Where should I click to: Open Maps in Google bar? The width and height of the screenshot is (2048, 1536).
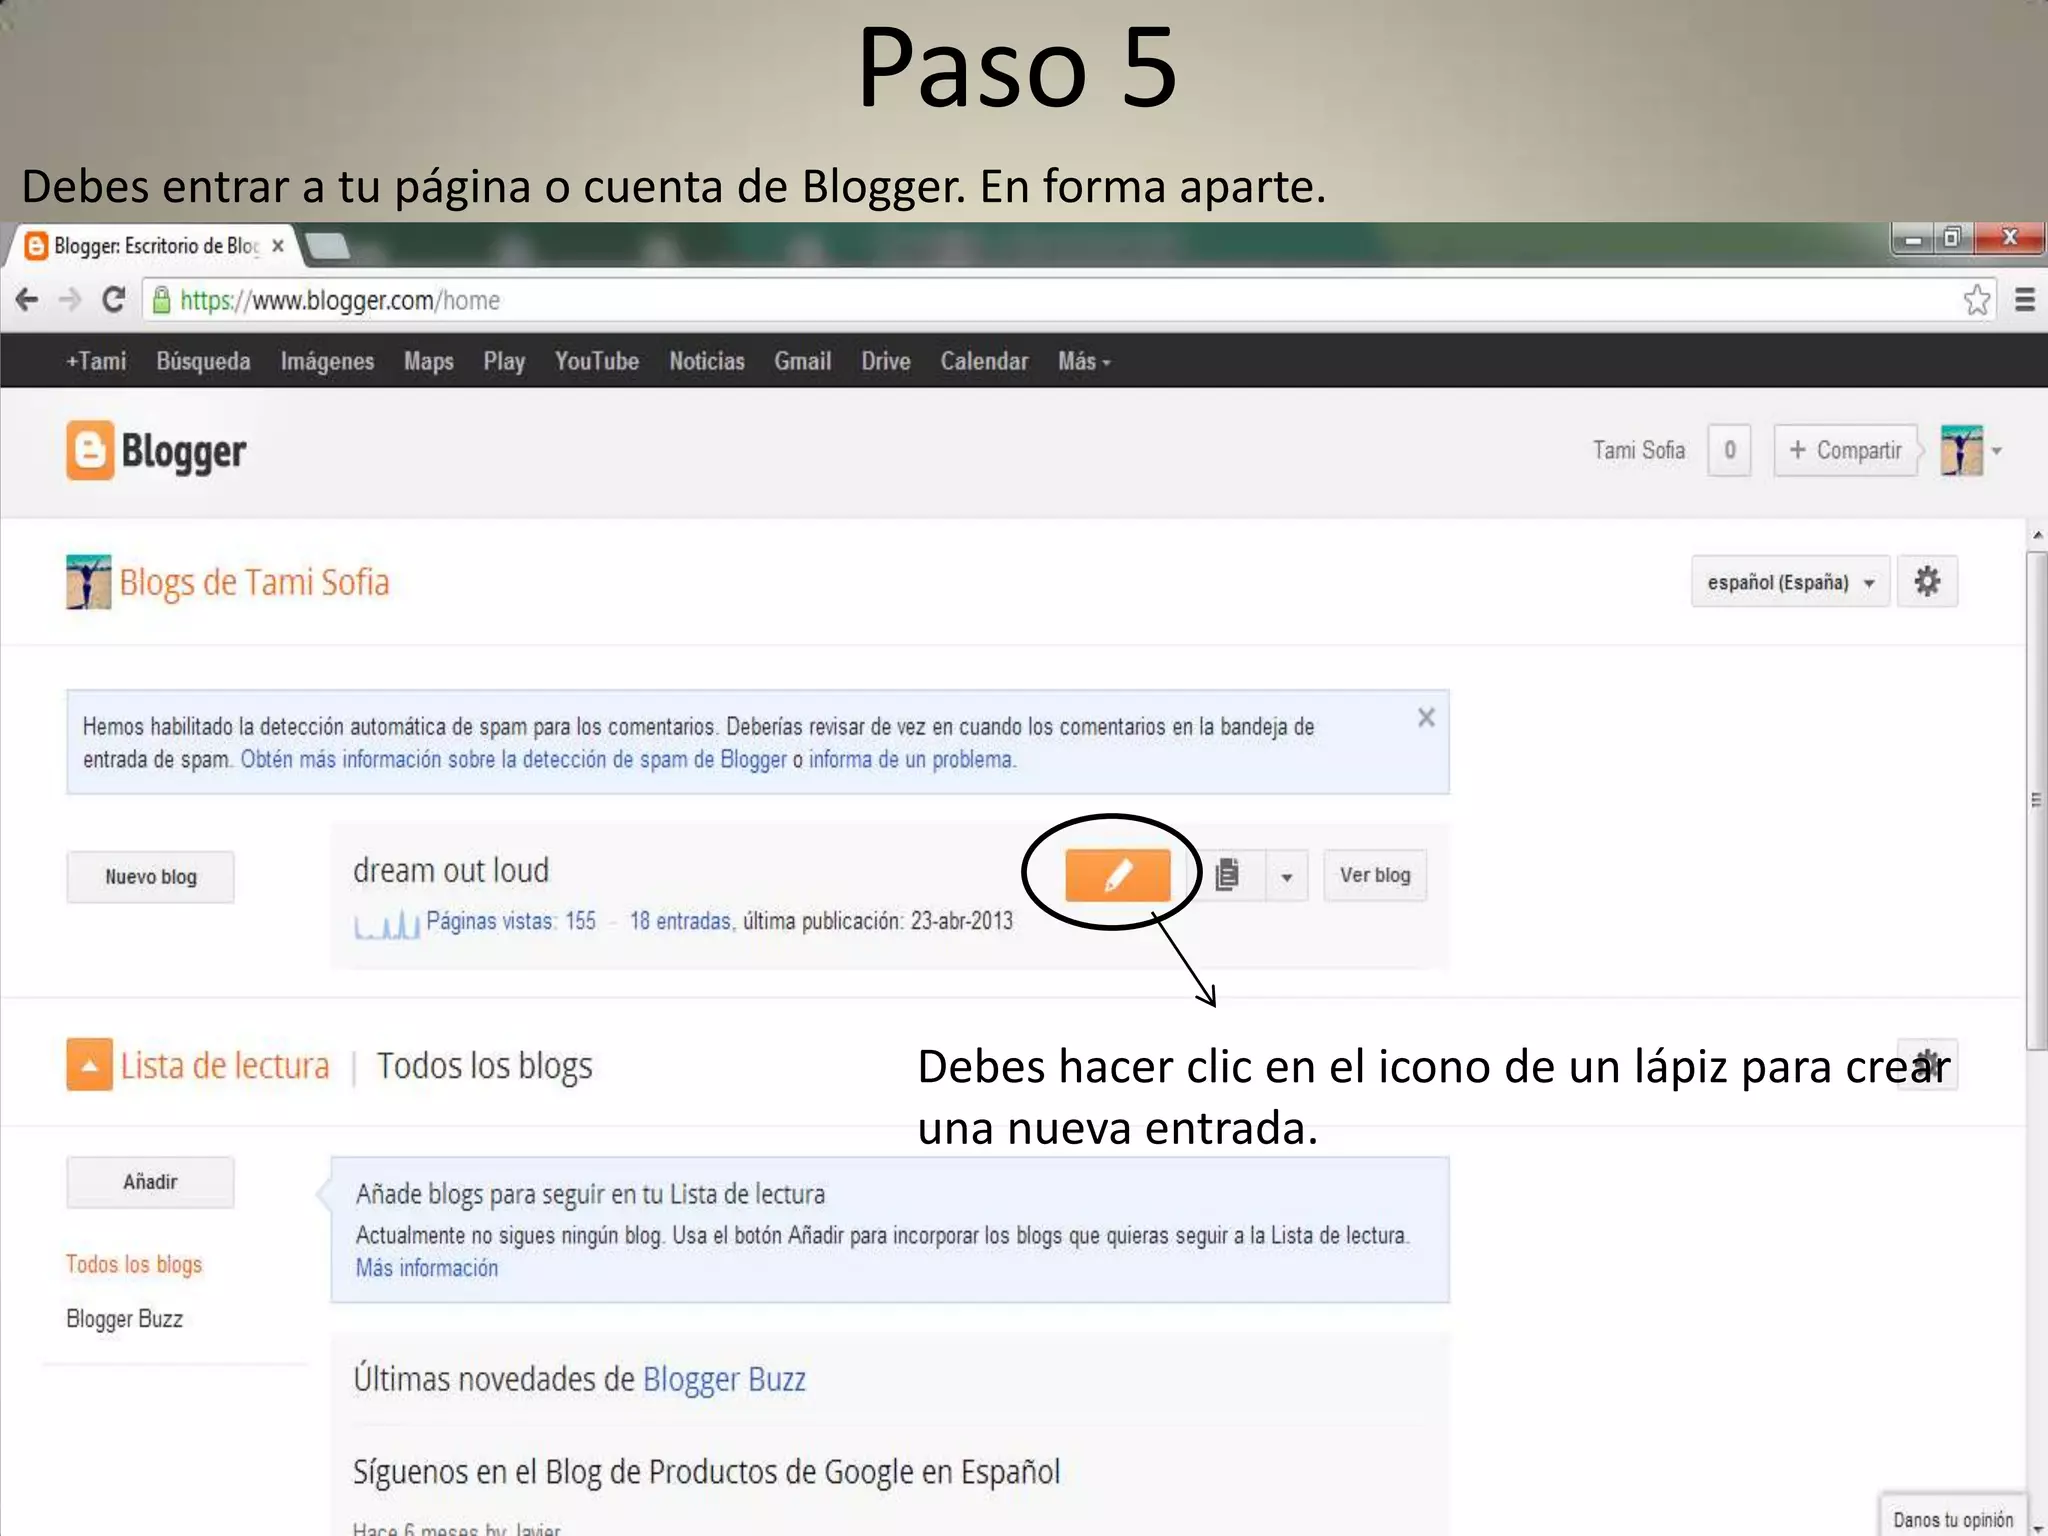click(429, 361)
